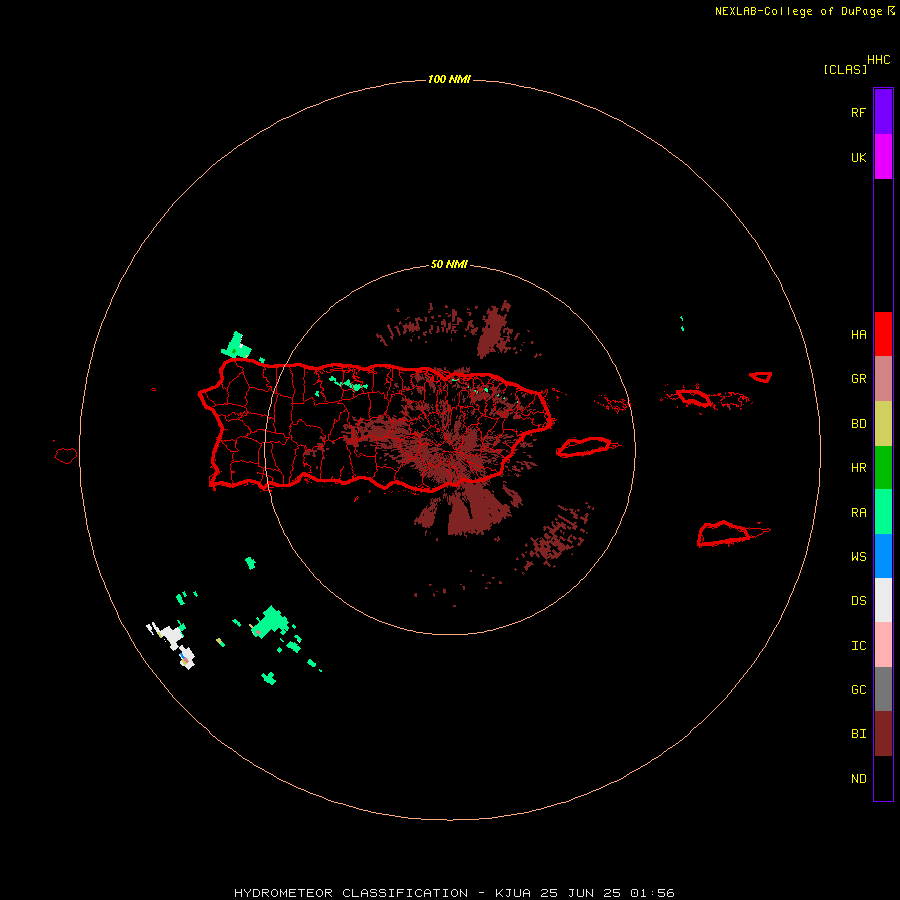Viewport: 900px width, 900px height.
Task: Click the UK legend label
Action: (x=858, y=157)
